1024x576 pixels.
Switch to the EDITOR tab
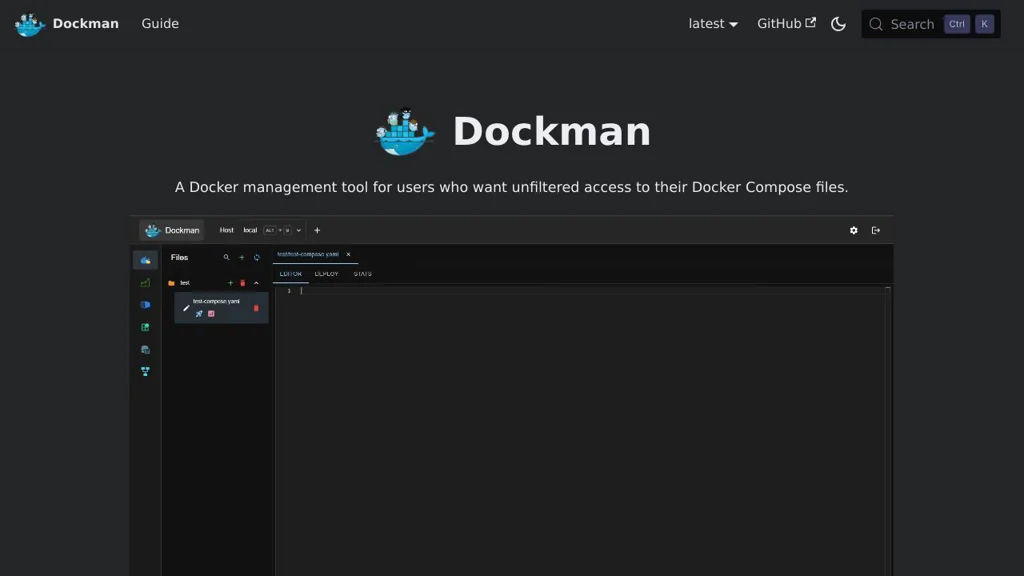(291, 274)
